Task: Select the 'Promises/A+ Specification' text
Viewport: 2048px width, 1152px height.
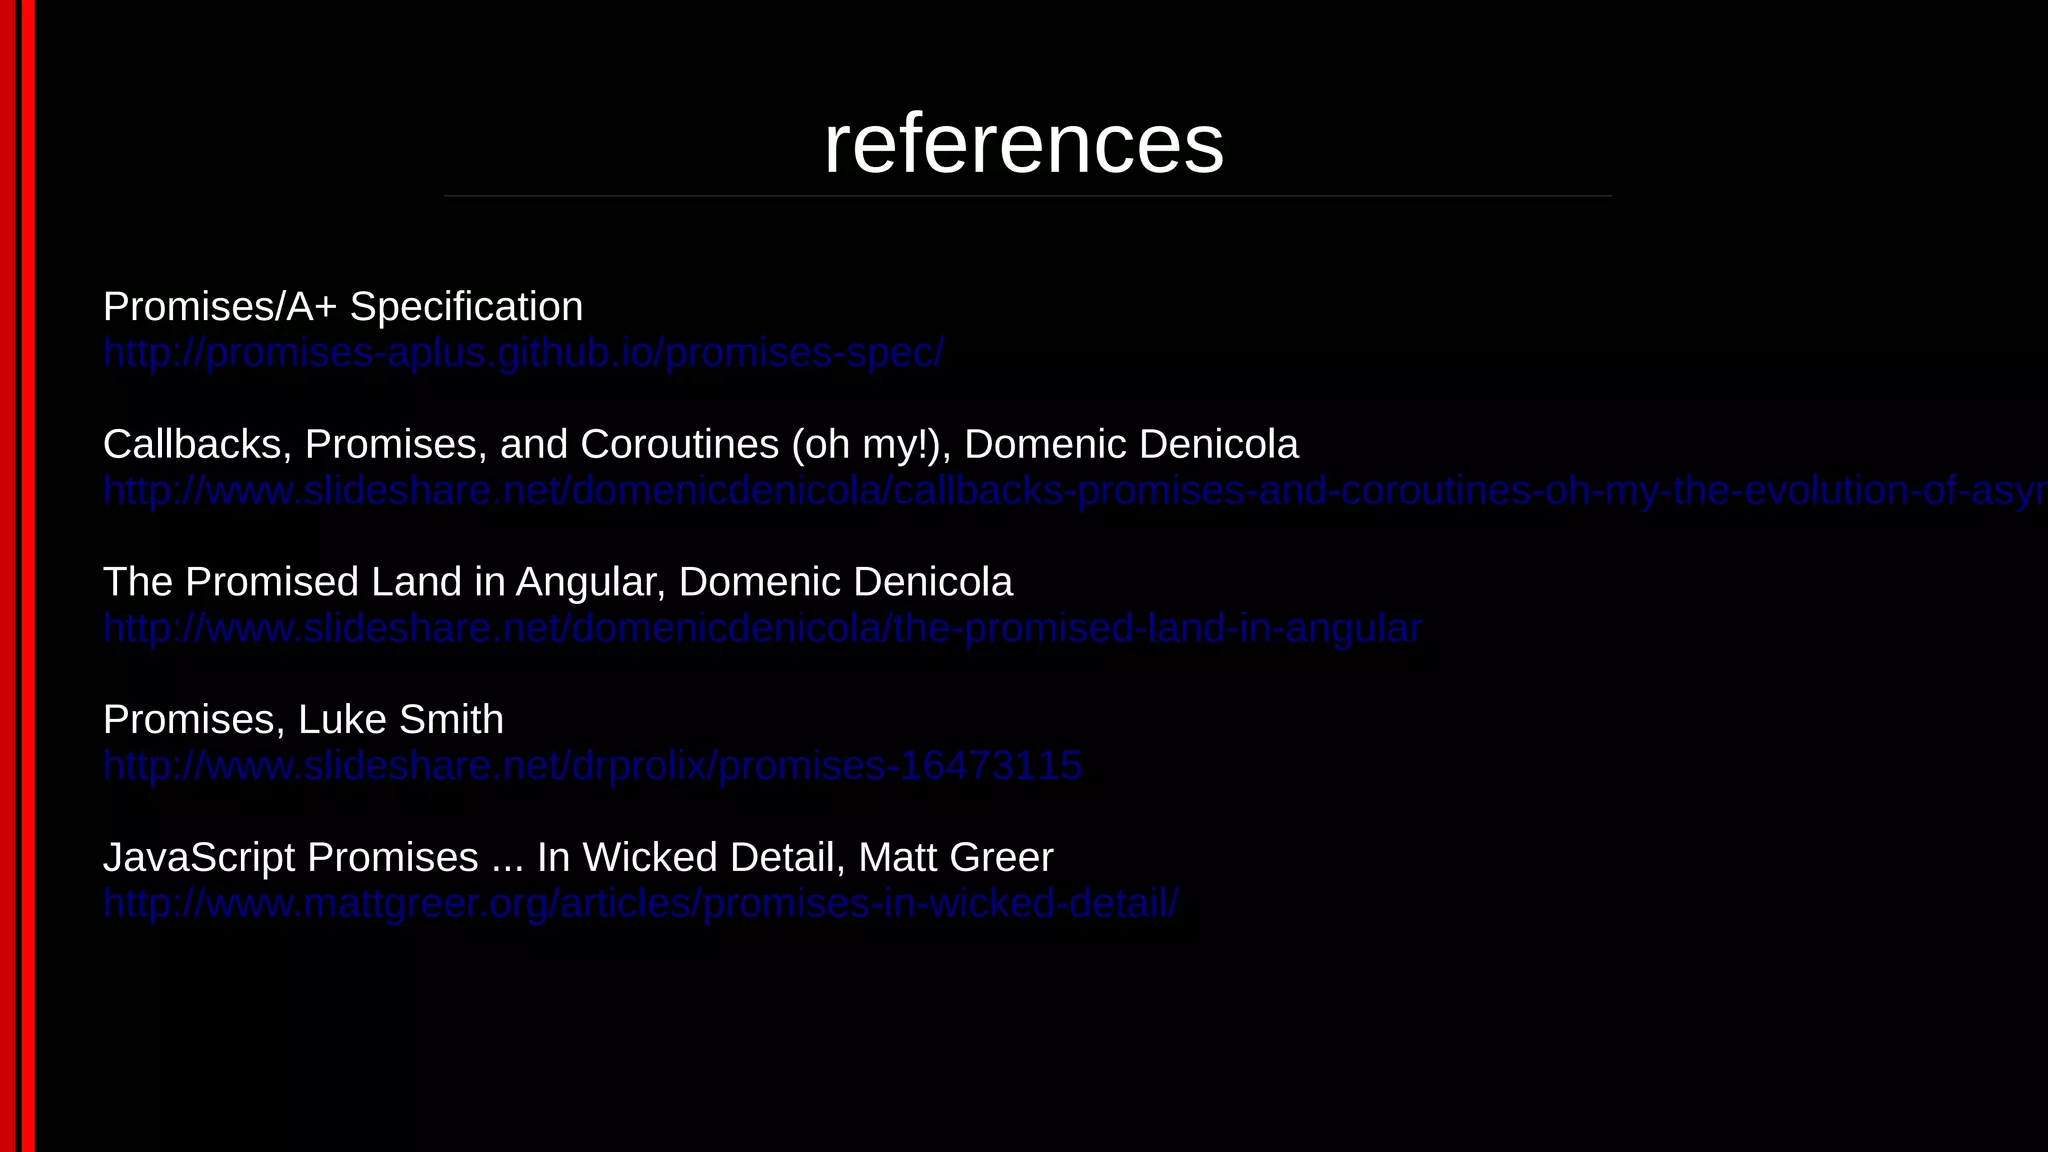Action: click(x=343, y=307)
